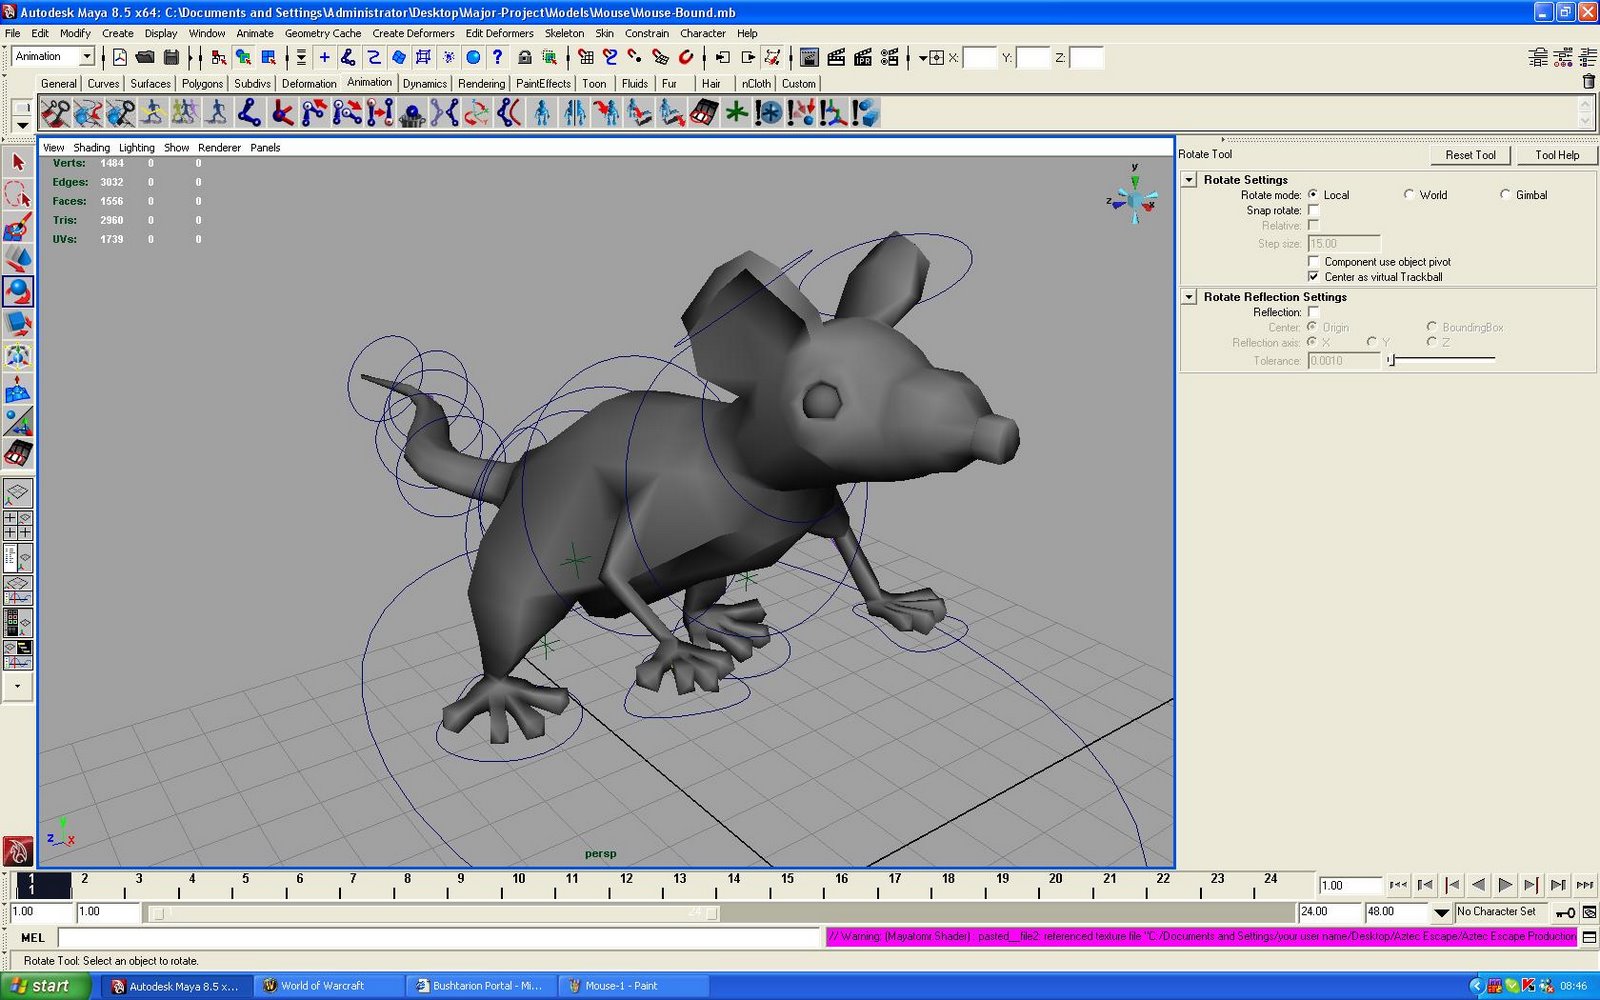The width and height of the screenshot is (1600, 1000).
Task: Pick the Lasso selection tool
Action: coord(18,194)
